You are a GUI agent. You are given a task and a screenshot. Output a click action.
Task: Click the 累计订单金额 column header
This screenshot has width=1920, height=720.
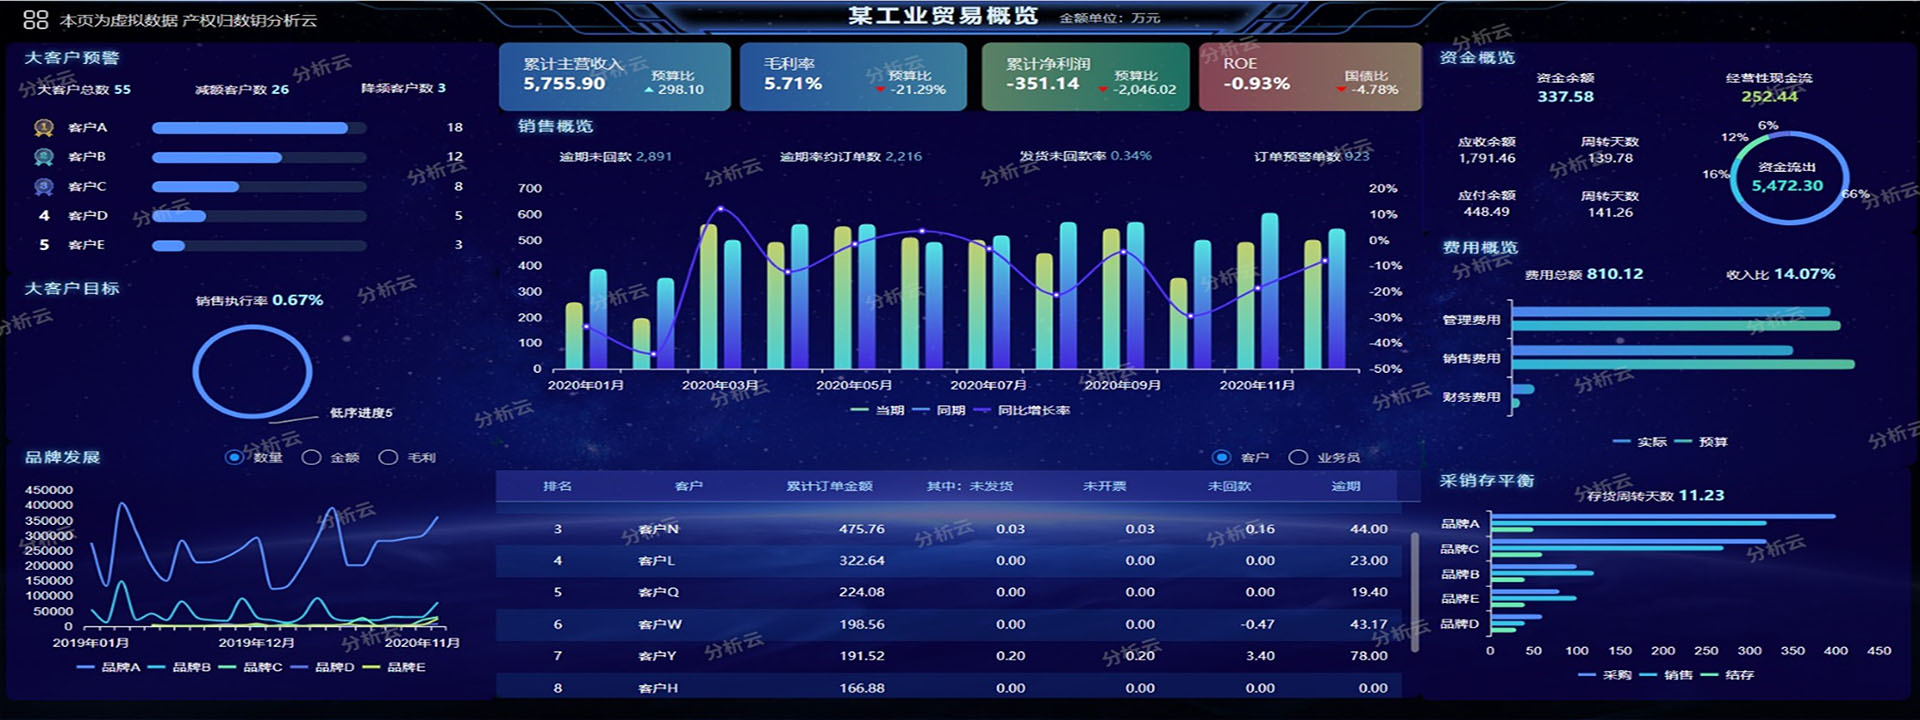(x=829, y=486)
